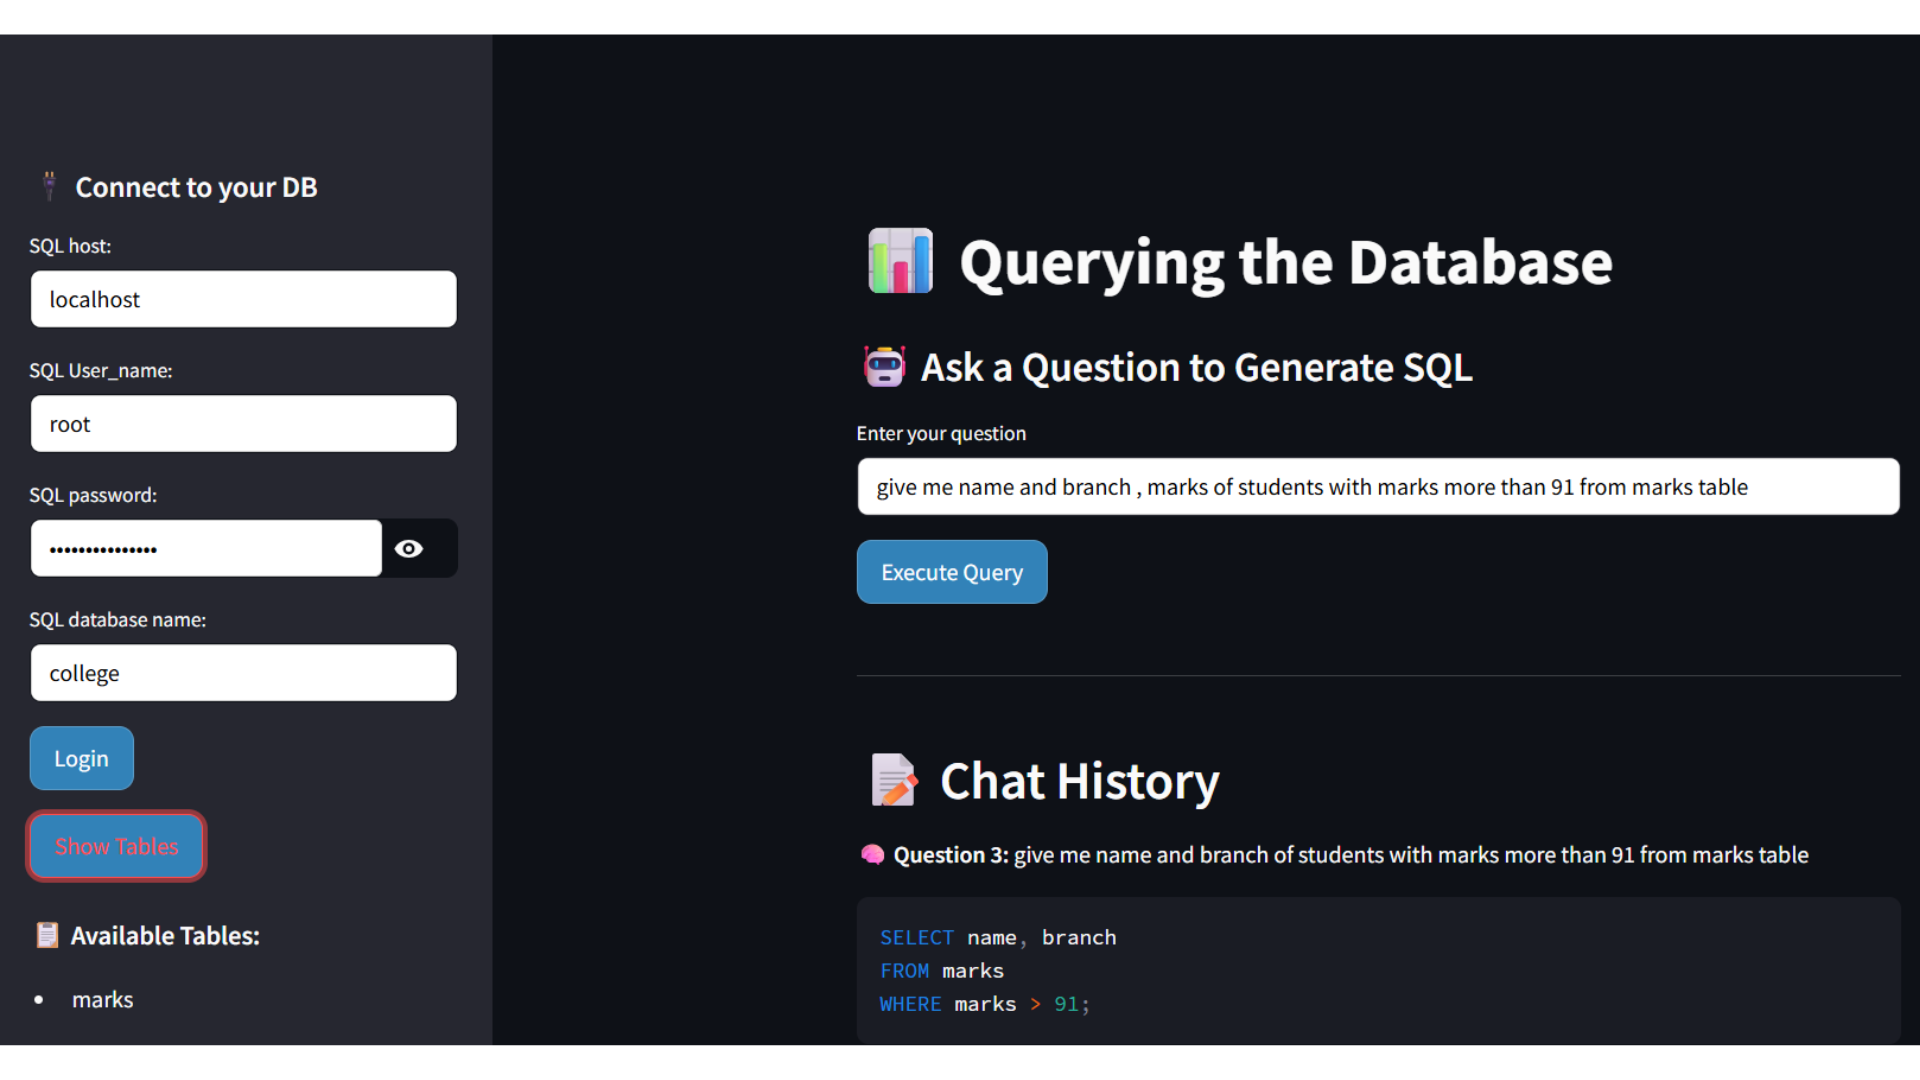
Task: Click the SQL database name field containing college
Action: 243,673
